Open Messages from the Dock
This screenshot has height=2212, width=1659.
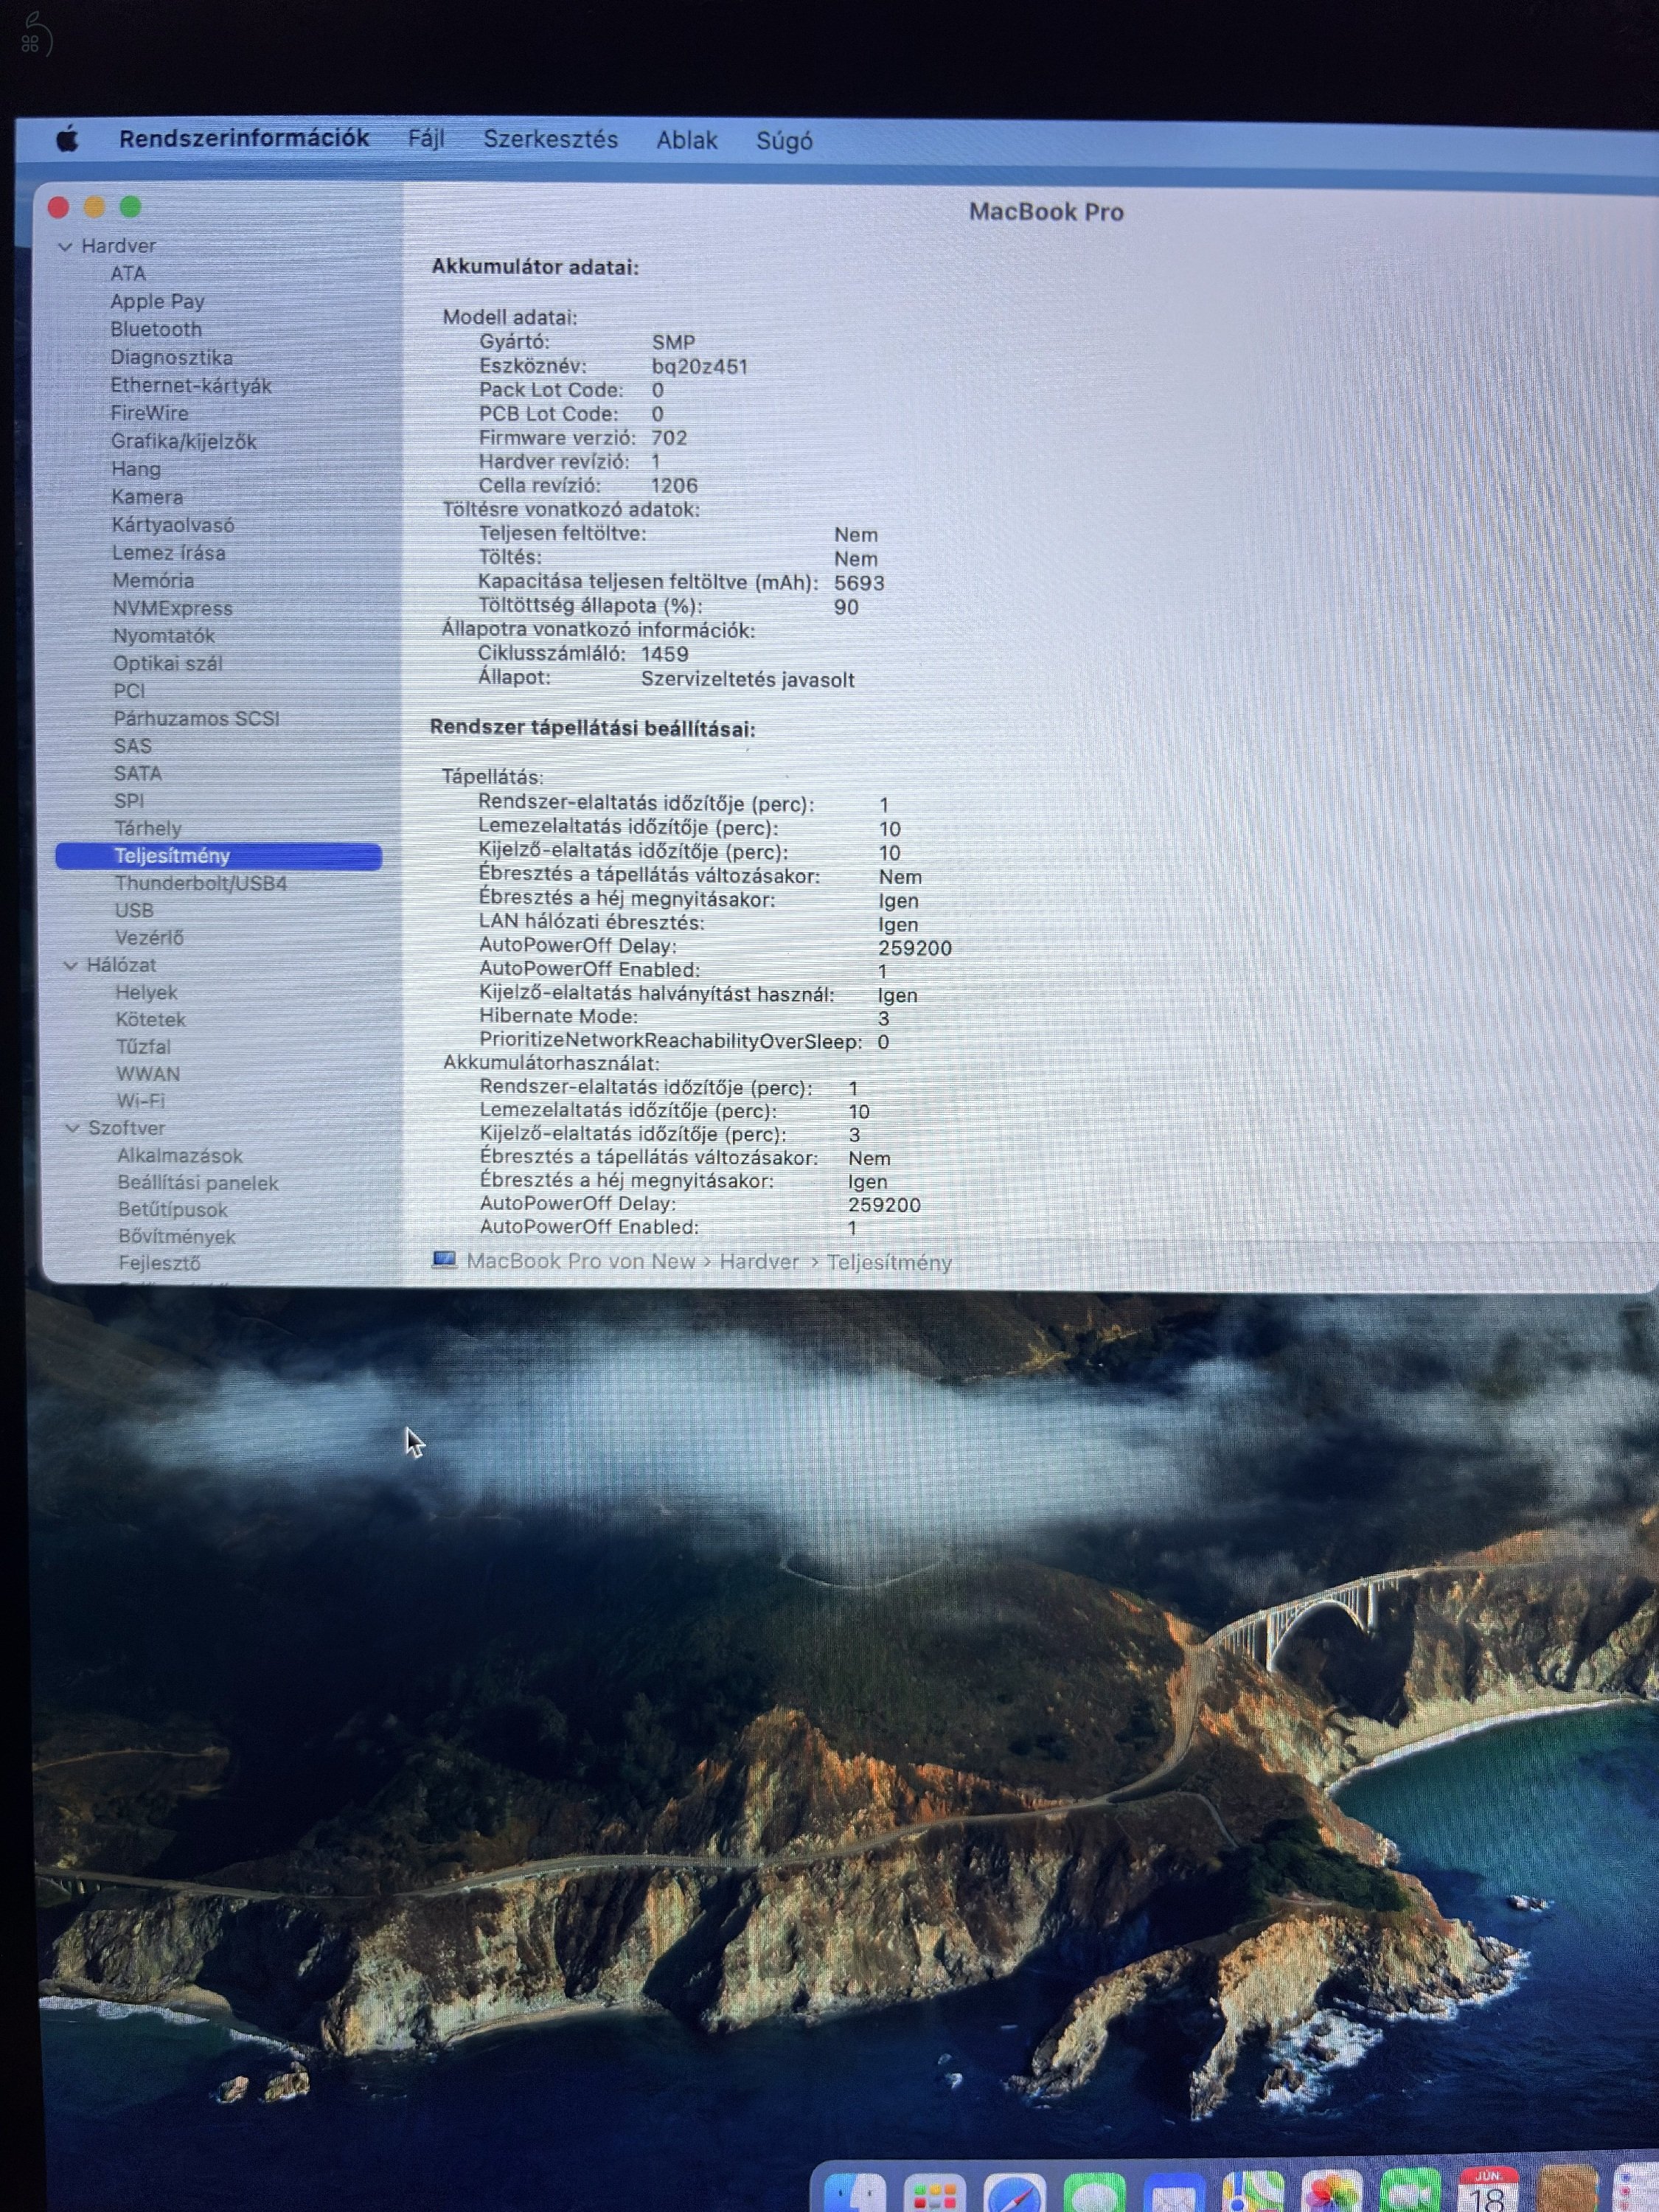[1094, 2192]
